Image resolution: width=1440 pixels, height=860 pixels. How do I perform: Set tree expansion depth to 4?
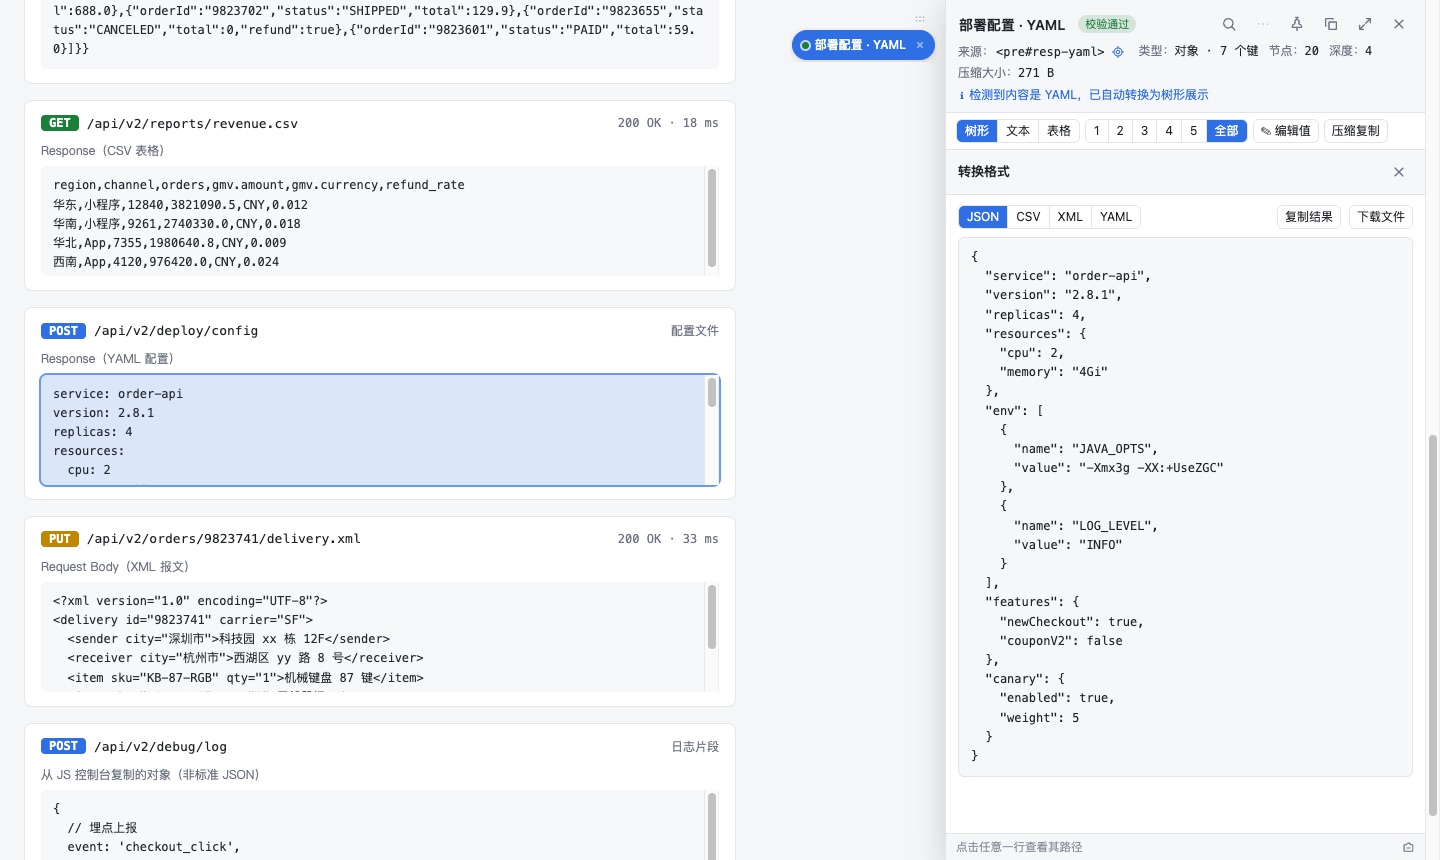pyautogui.click(x=1169, y=131)
